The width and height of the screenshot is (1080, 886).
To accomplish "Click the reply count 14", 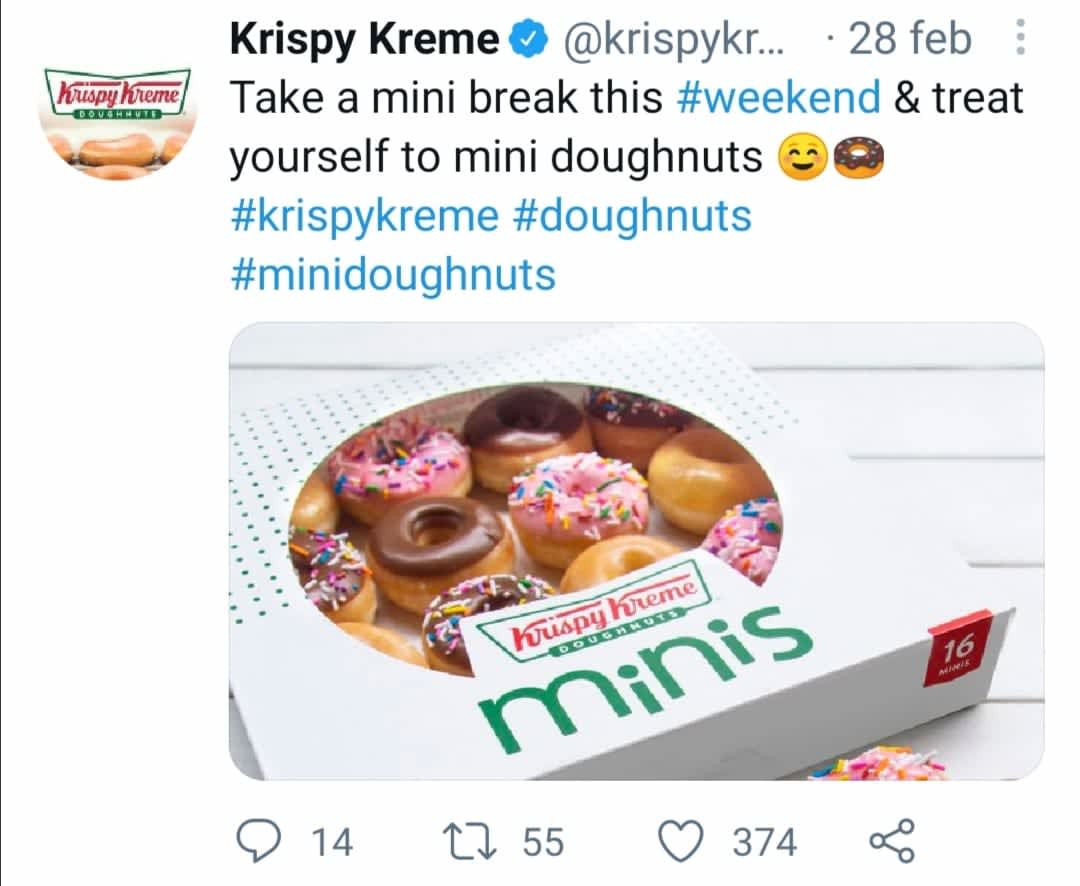I will [x=332, y=841].
